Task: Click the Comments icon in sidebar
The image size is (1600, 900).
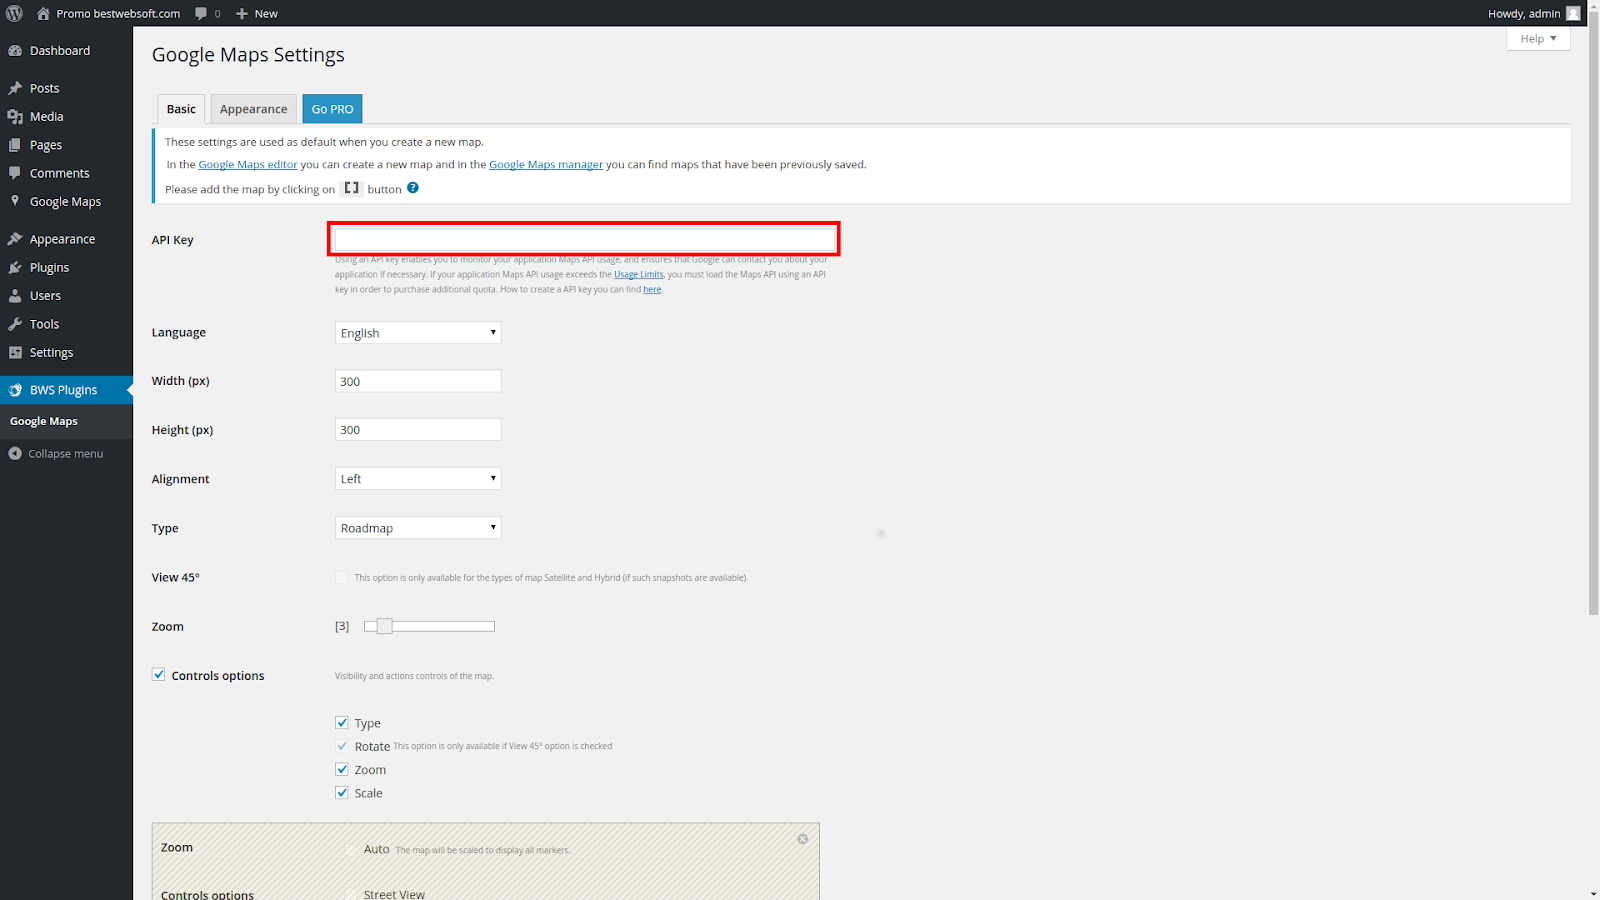Action: pos(15,173)
